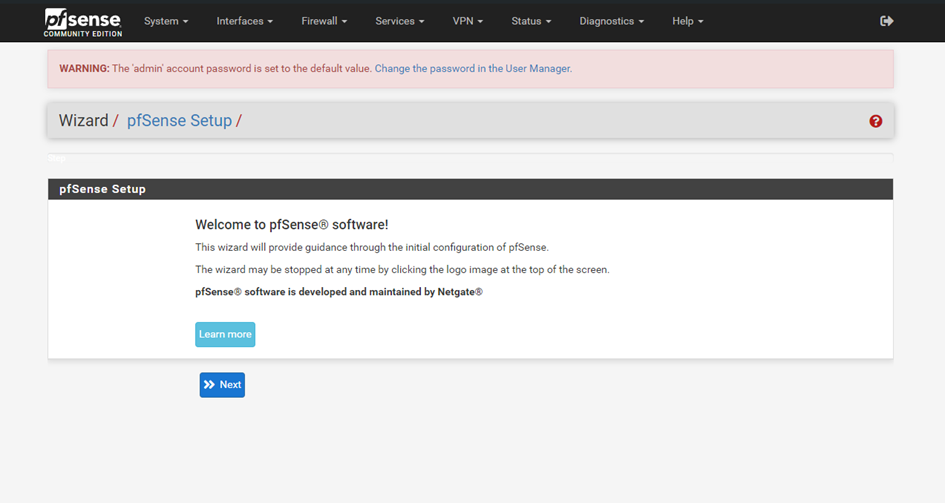The height and width of the screenshot is (503, 945).
Task: Open the red help question mark icon
Action: 876,121
